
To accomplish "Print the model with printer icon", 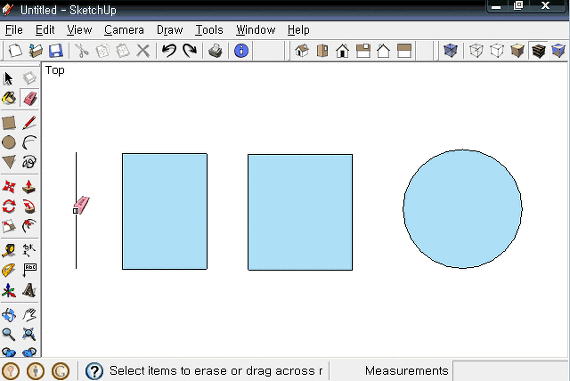I will point(216,51).
